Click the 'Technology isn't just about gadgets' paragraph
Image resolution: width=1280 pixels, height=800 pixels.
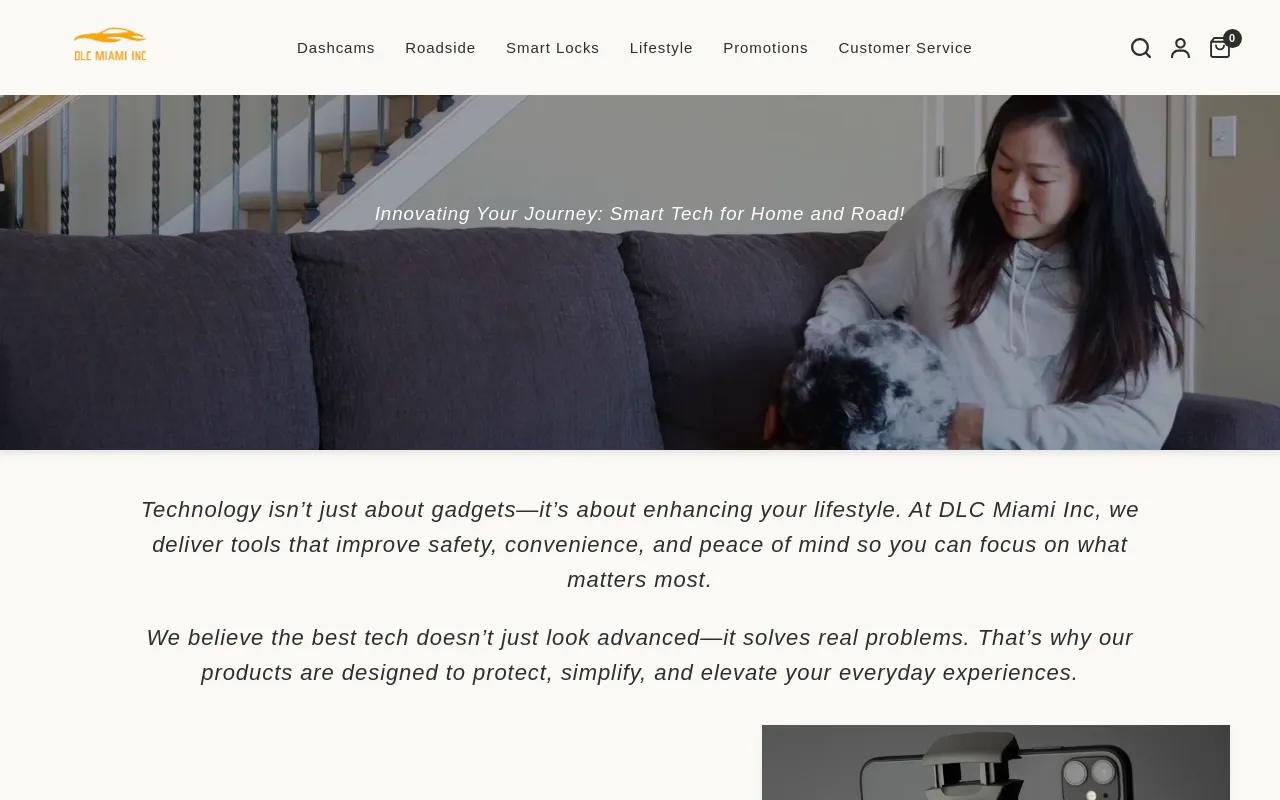(x=640, y=545)
